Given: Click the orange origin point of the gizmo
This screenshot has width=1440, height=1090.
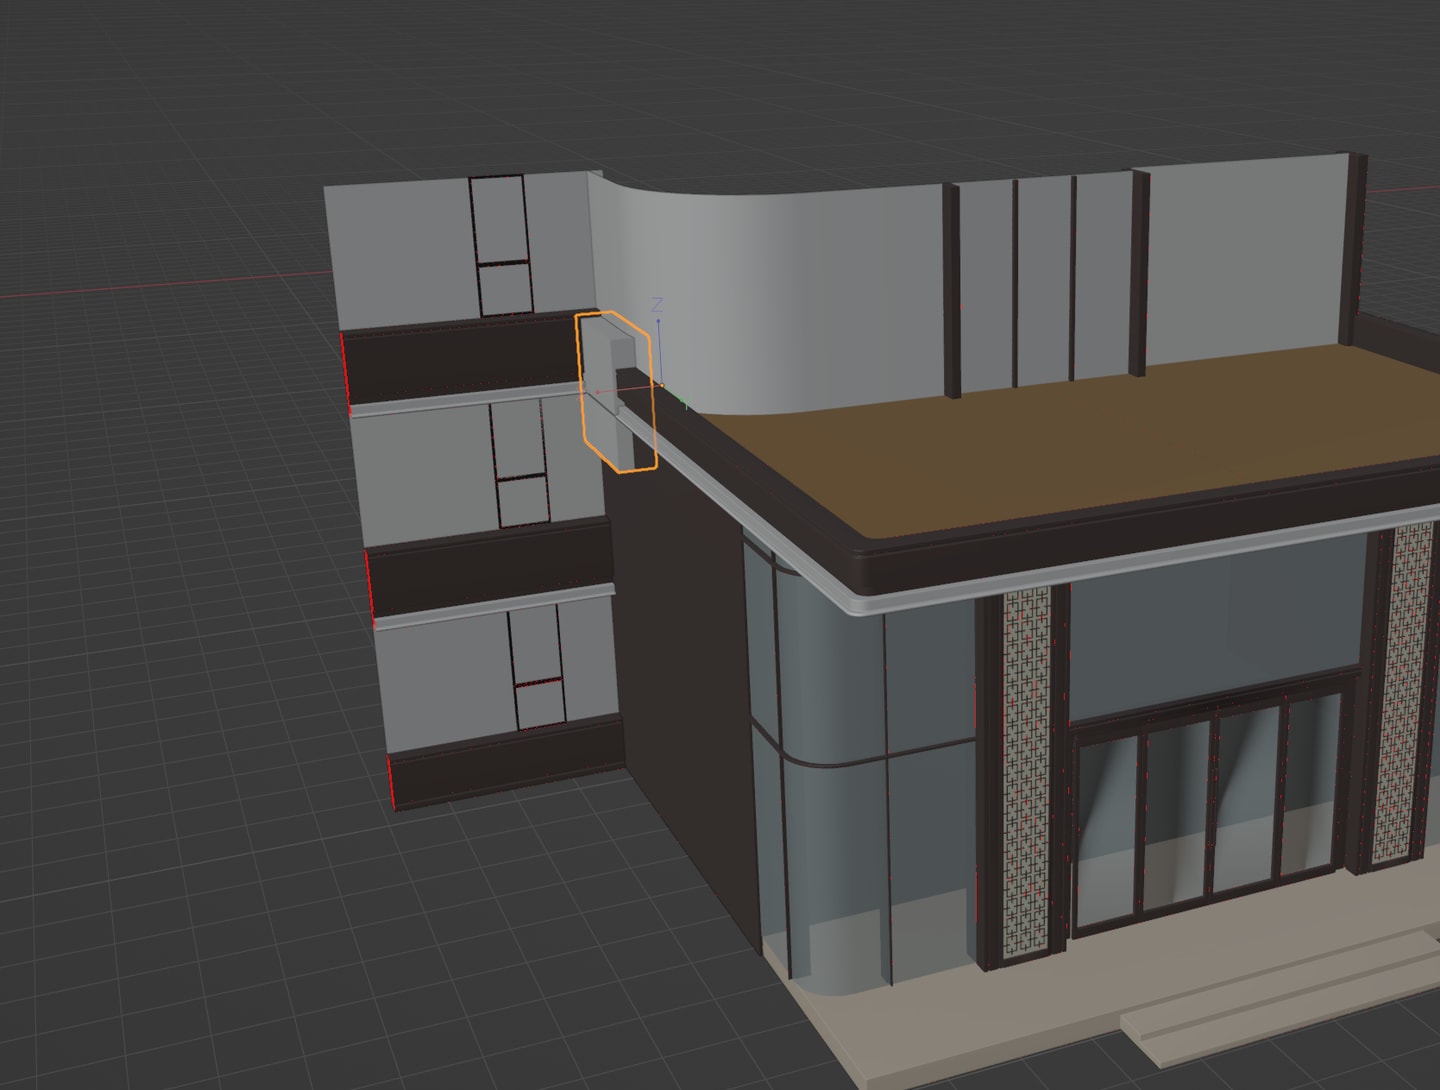Looking at the screenshot, I should tap(661, 385).
